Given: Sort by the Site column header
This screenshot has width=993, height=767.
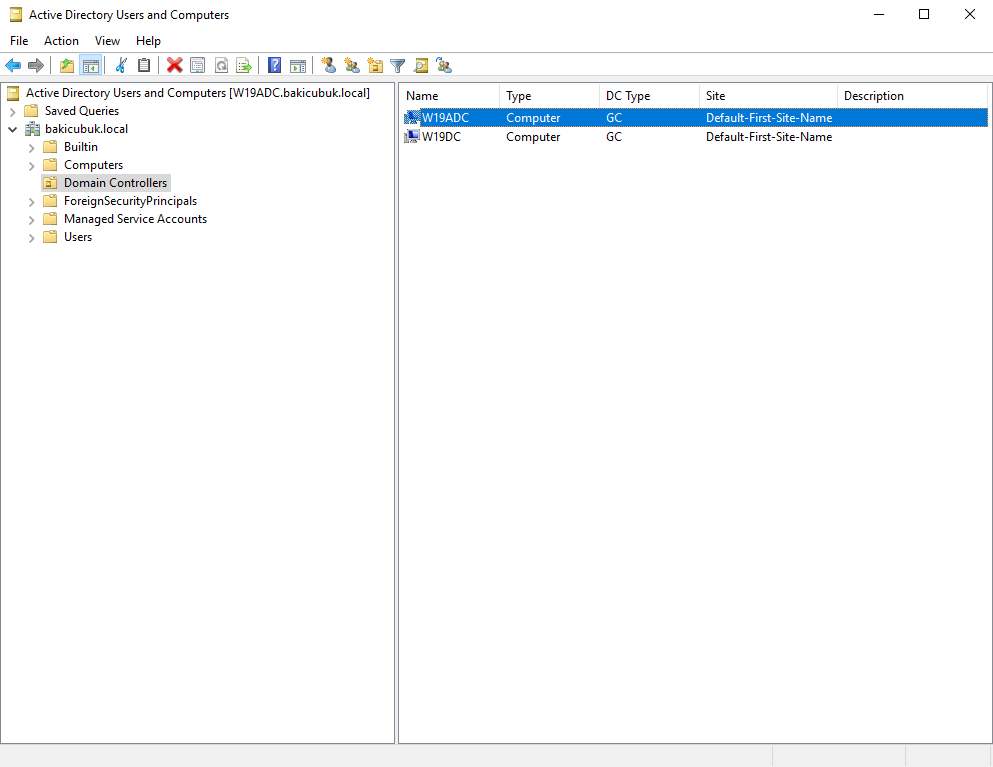Looking at the screenshot, I should tap(769, 96).
